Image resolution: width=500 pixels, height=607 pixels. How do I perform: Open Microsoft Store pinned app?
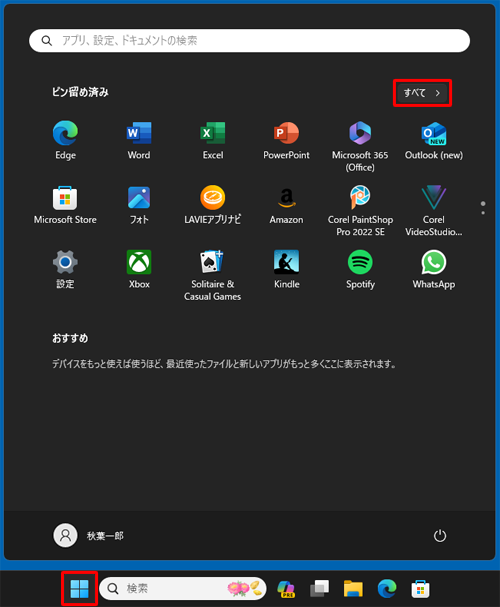[65, 205]
